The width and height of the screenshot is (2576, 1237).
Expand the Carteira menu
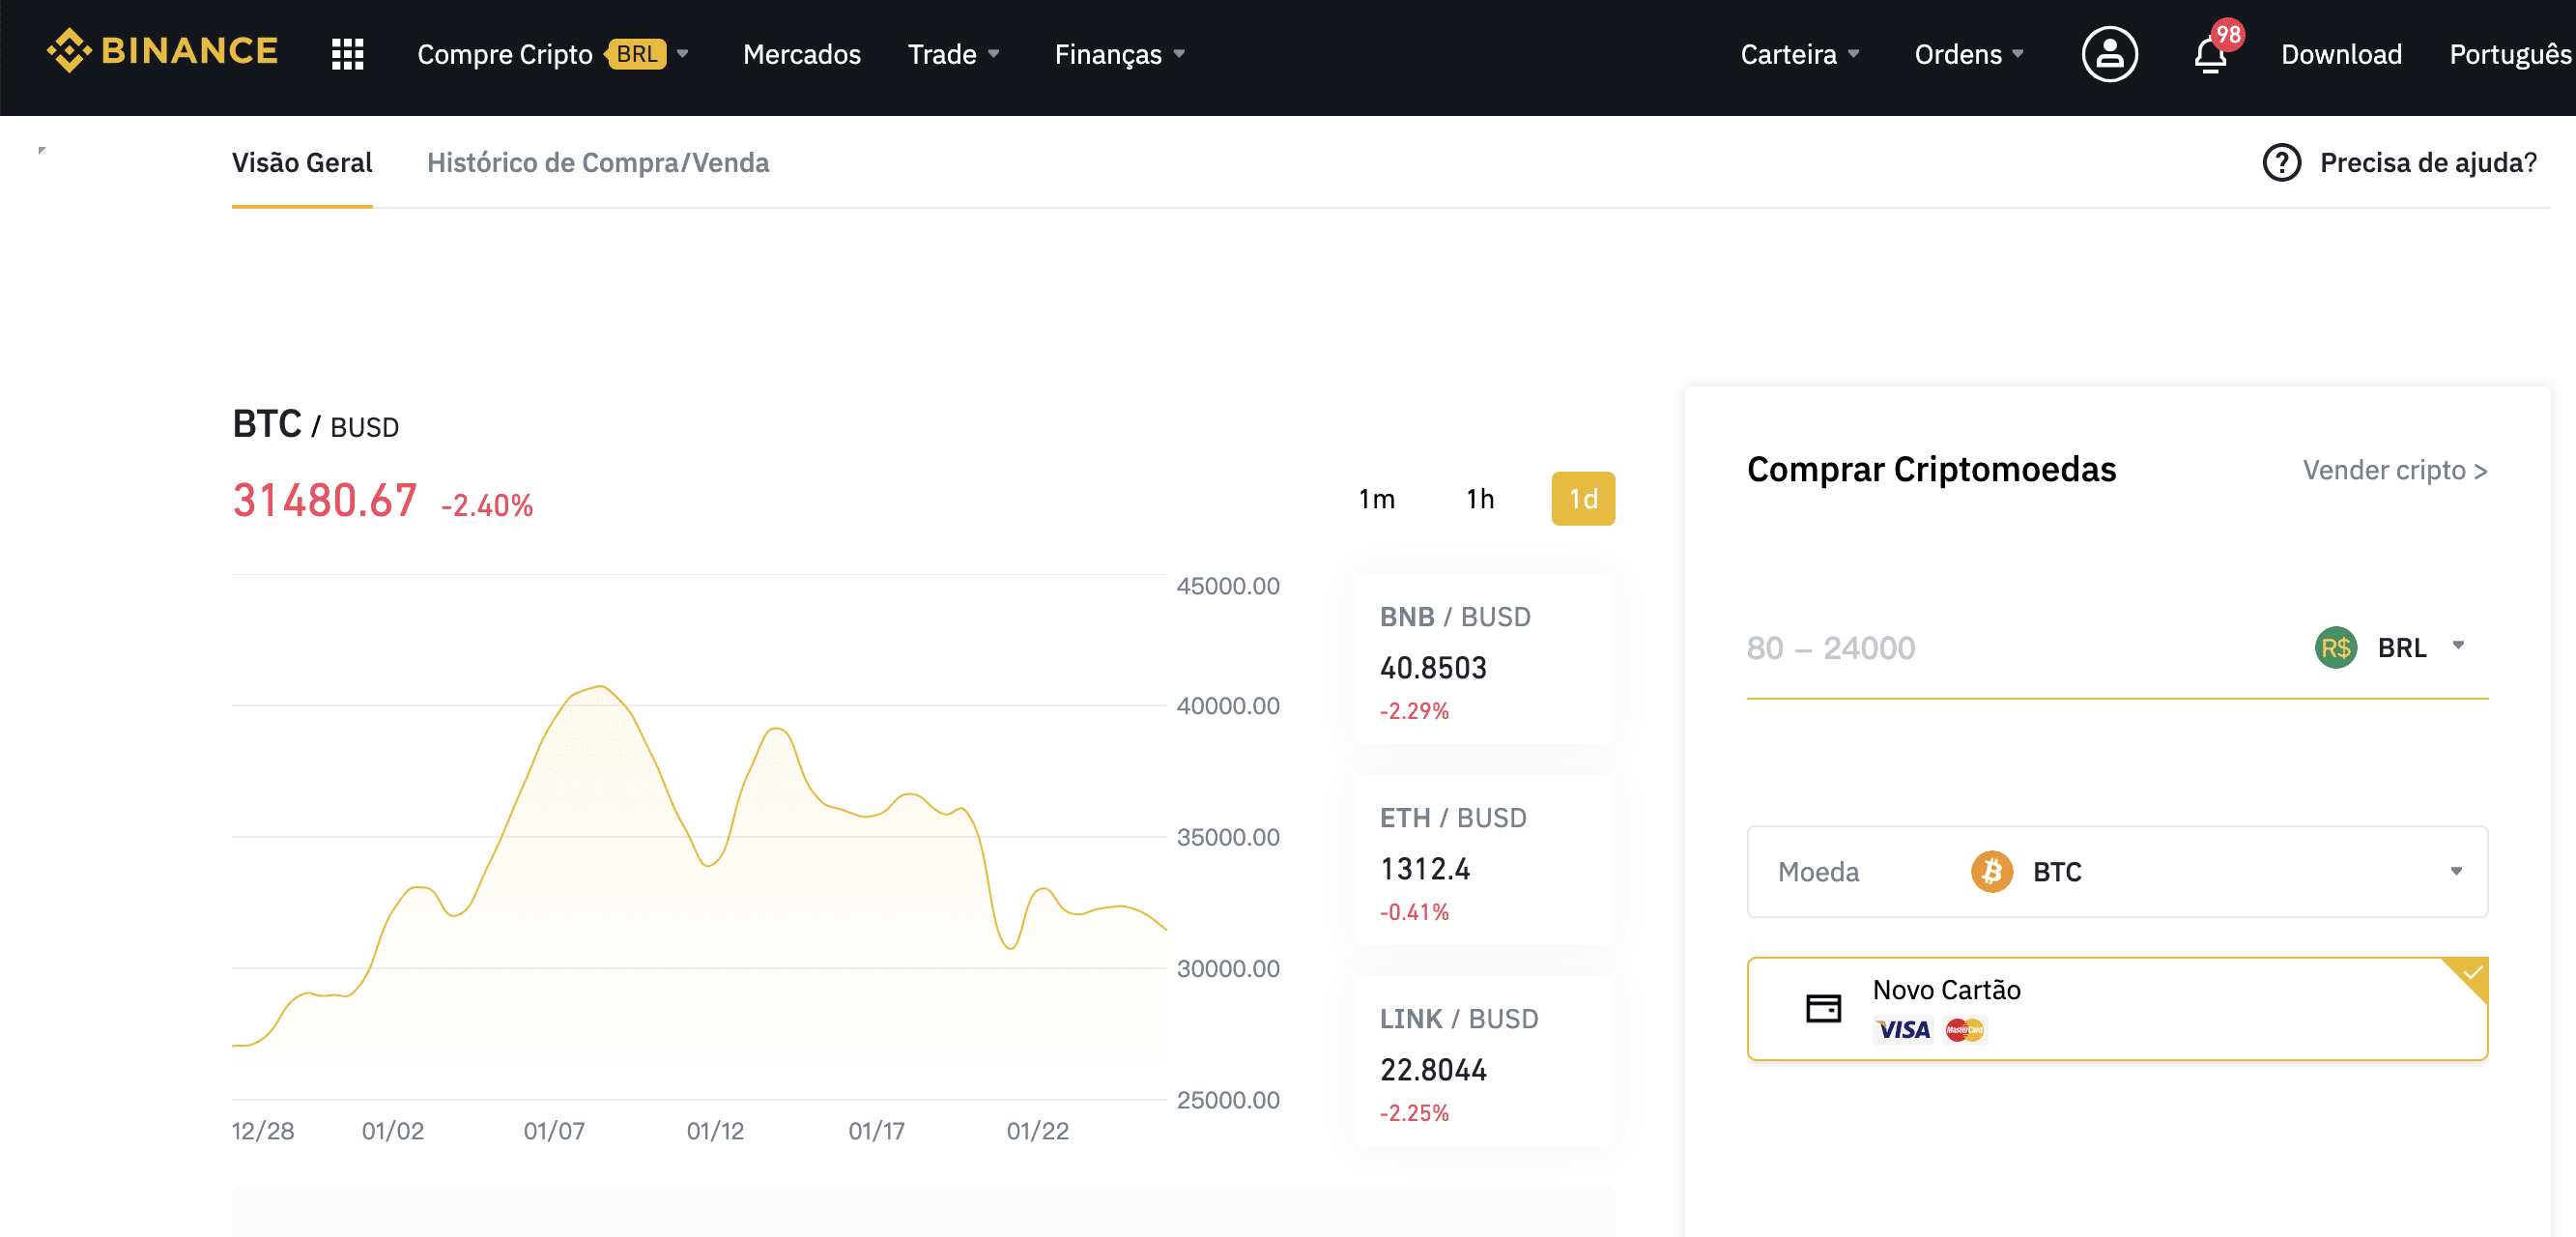pyautogui.click(x=1799, y=54)
